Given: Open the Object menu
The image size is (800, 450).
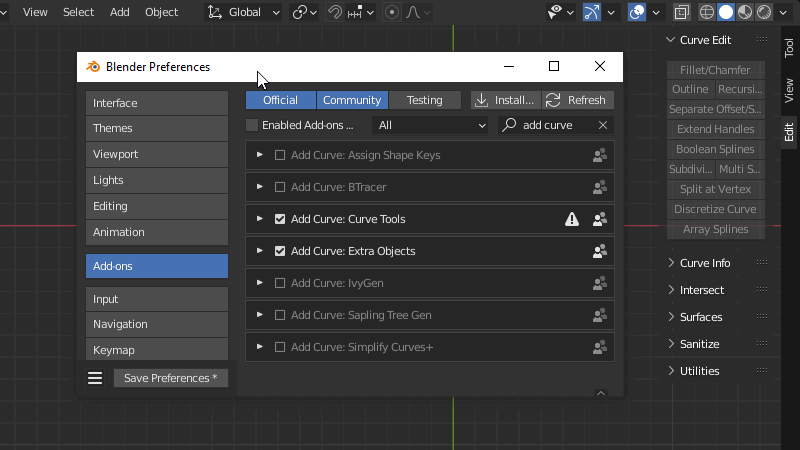Looking at the screenshot, I should [x=161, y=12].
